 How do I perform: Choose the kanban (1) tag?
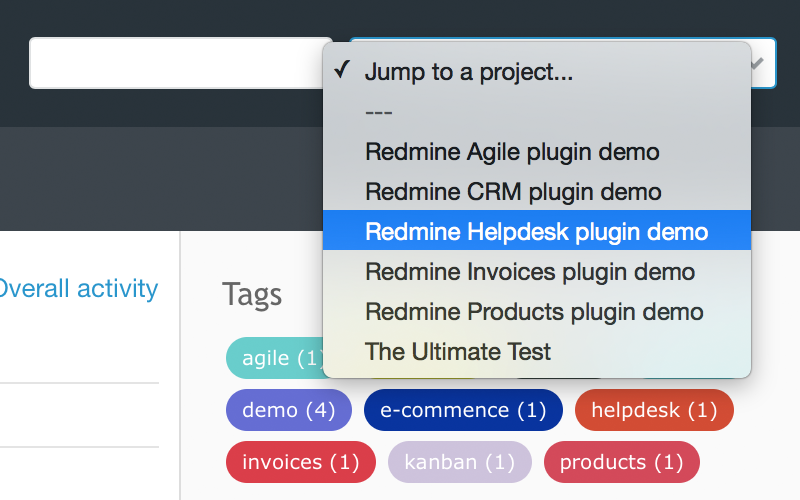pos(460,462)
